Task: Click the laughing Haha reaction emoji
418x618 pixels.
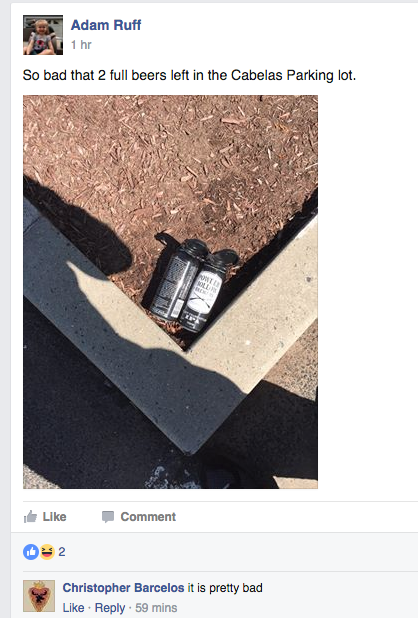Action: (x=46, y=552)
